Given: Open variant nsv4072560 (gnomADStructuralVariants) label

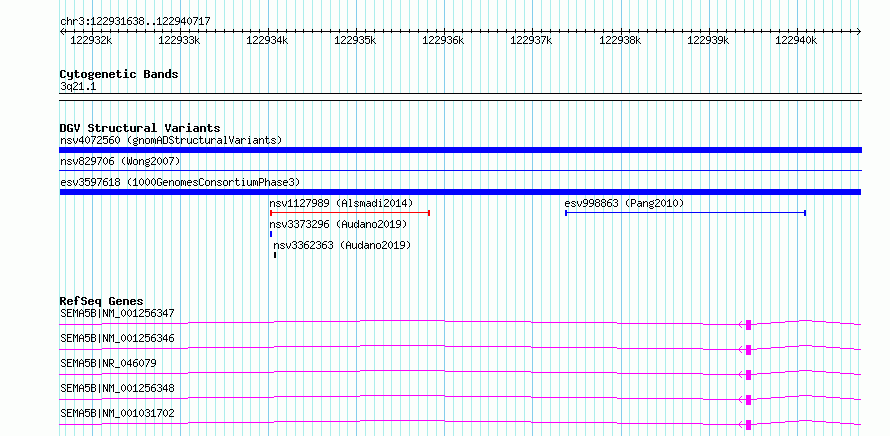Looking at the screenshot, I should (171, 140).
